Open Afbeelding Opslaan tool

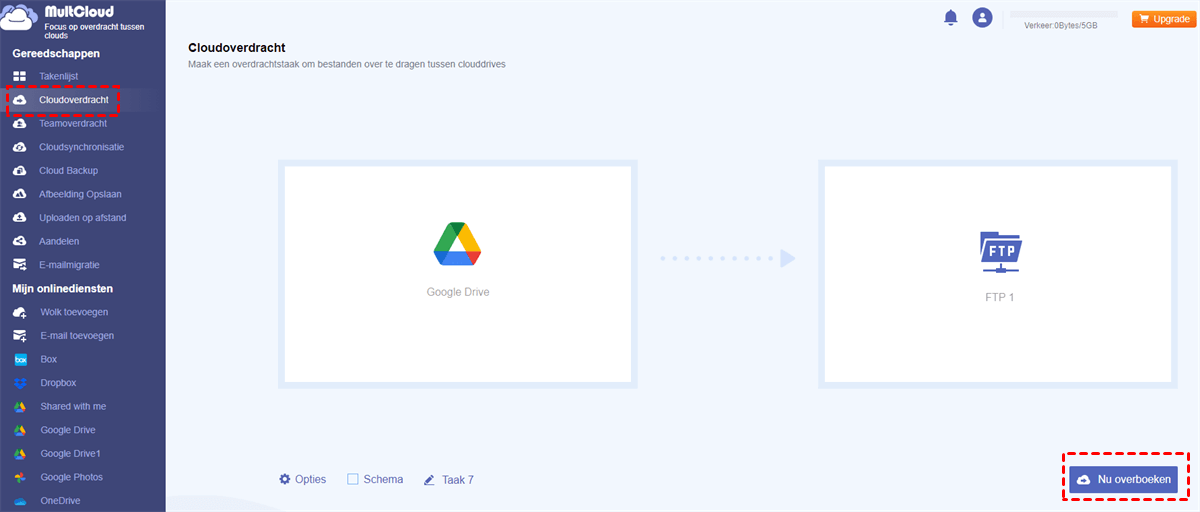82,194
